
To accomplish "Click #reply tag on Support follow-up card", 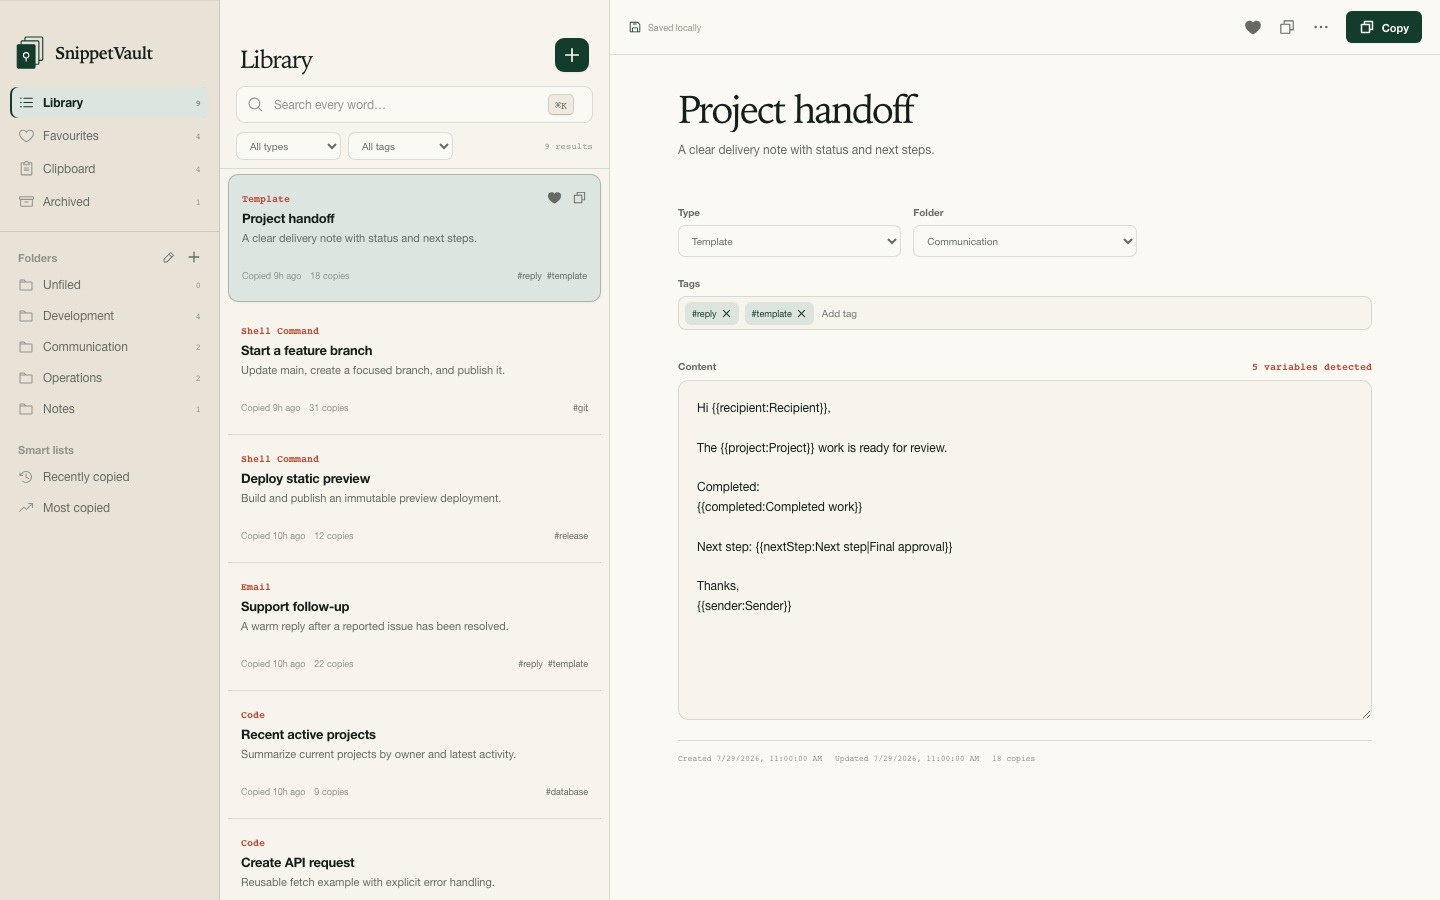I will coord(530,664).
